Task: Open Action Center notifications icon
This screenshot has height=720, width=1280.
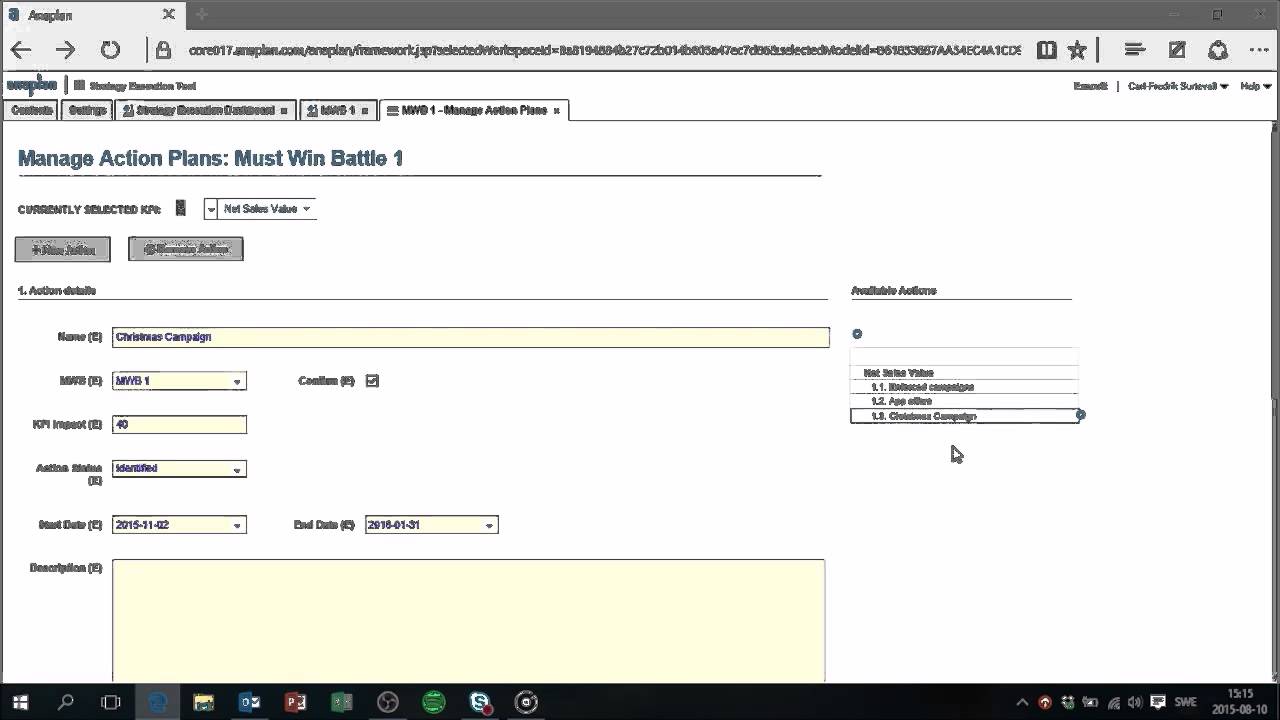Action: (x=1158, y=703)
